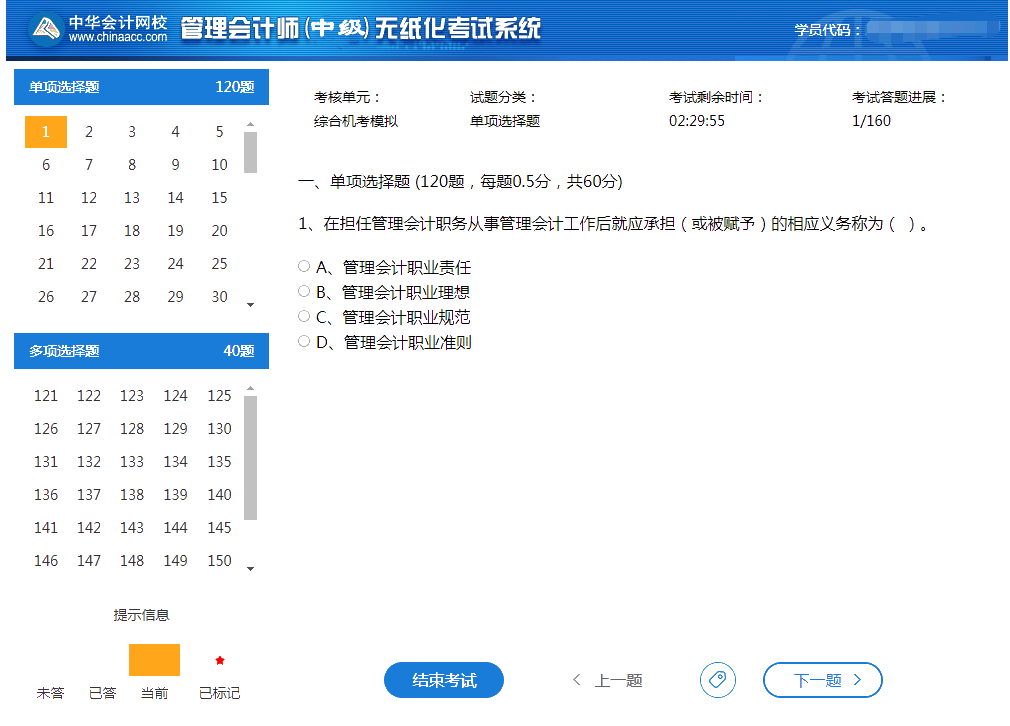Screen dimensions: 1010x726
Task: Click the right chevron inside 下一题 button
Action: [x=857, y=680]
